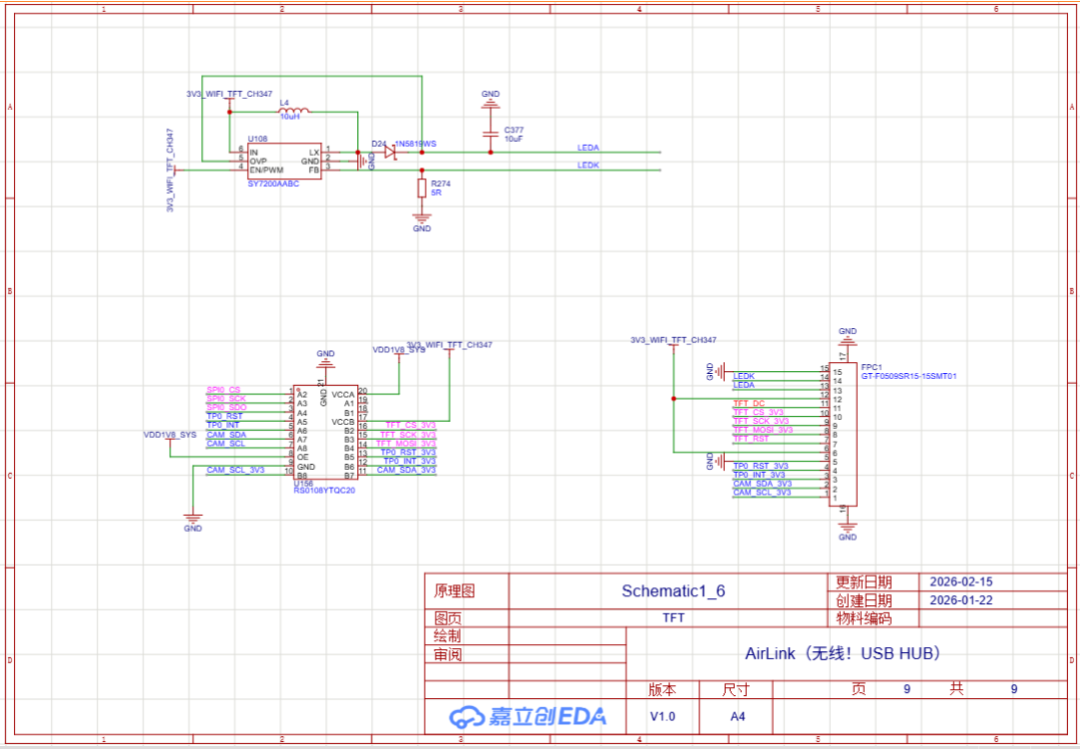Select the TFT_SCK_3V3 label on U156 pin 15
The width and height of the screenshot is (1080, 749).
pyautogui.click(x=408, y=435)
